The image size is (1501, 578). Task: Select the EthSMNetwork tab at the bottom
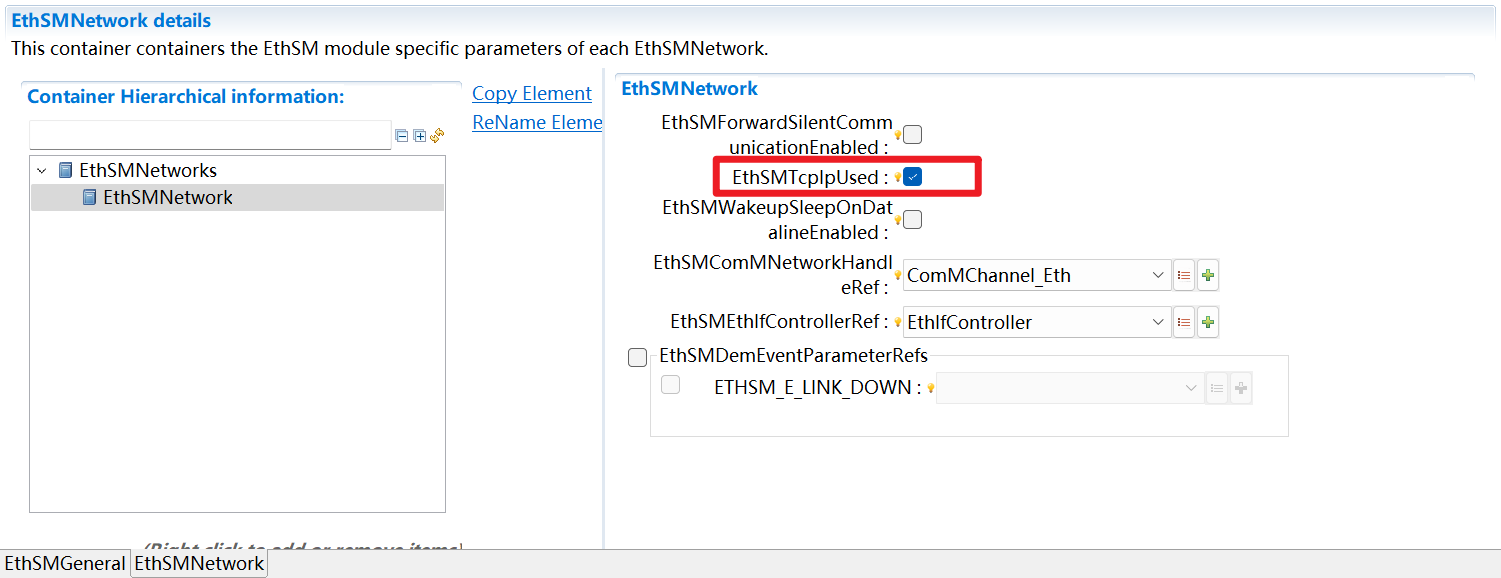199,564
